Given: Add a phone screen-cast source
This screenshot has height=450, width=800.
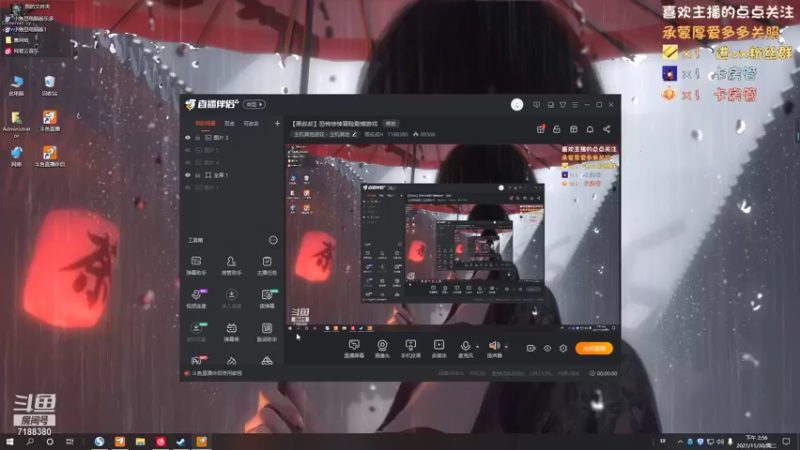Looking at the screenshot, I should [x=410, y=348].
